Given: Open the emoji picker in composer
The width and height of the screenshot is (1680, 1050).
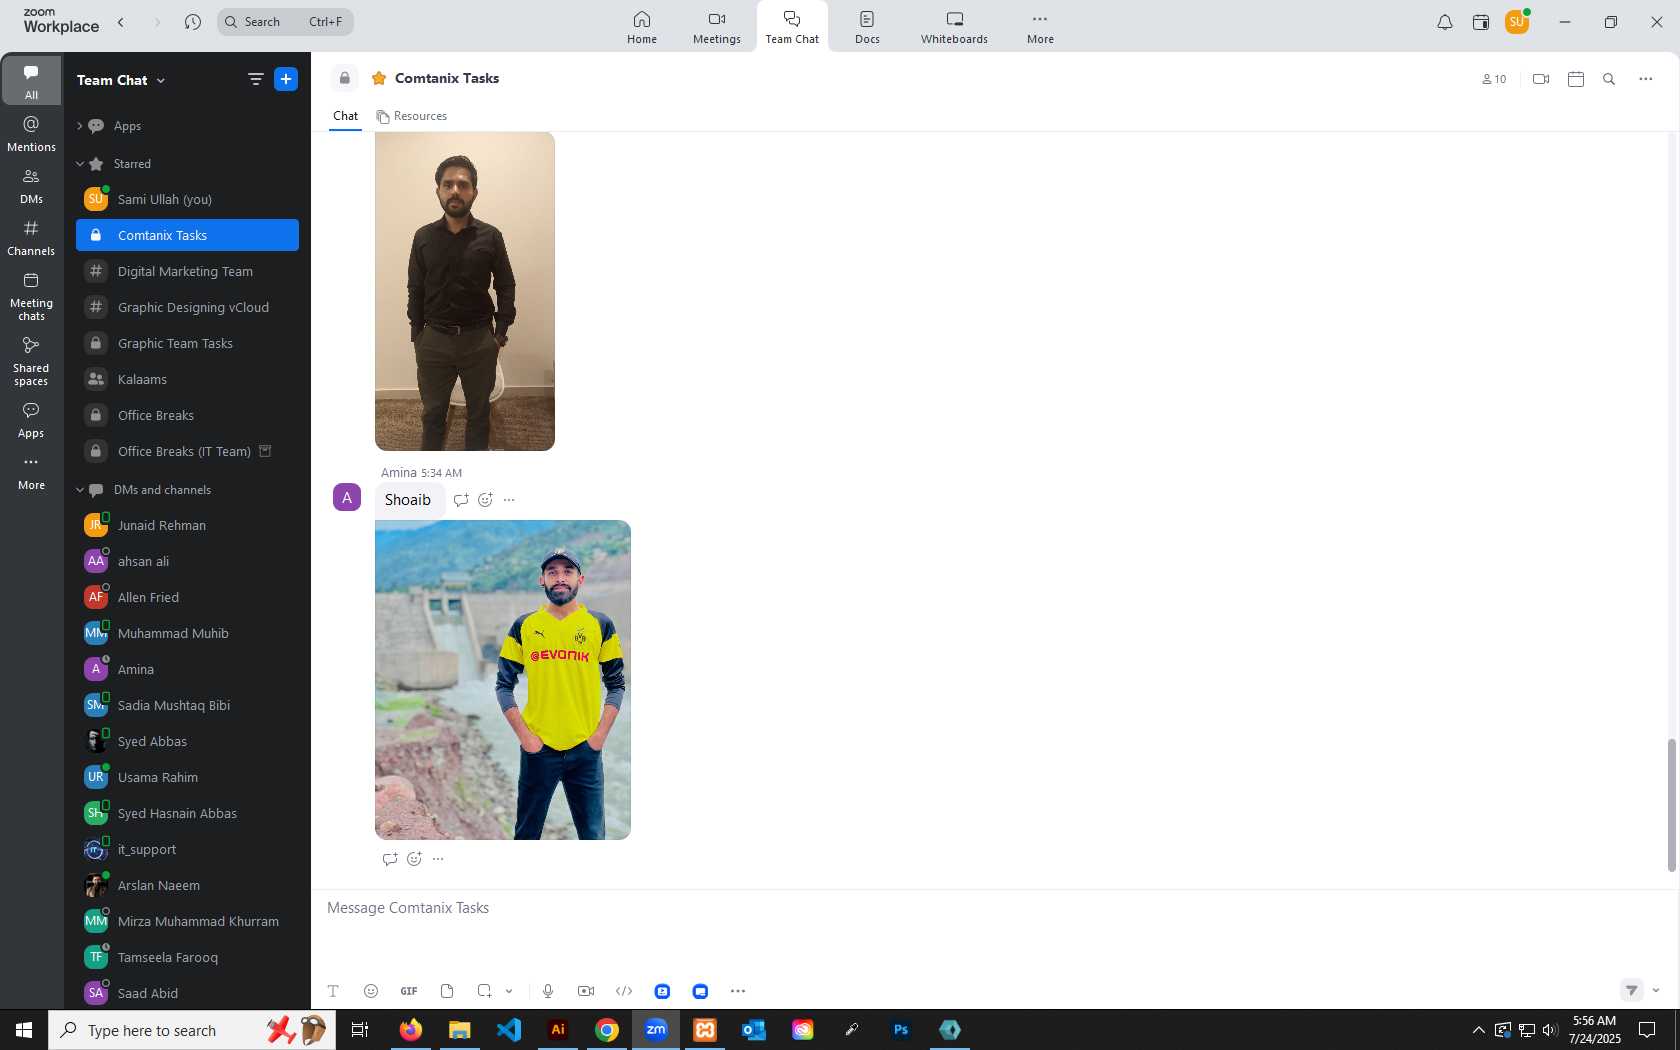Looking at the screenshot, I should pyautogui.click(x=371, y=991).
